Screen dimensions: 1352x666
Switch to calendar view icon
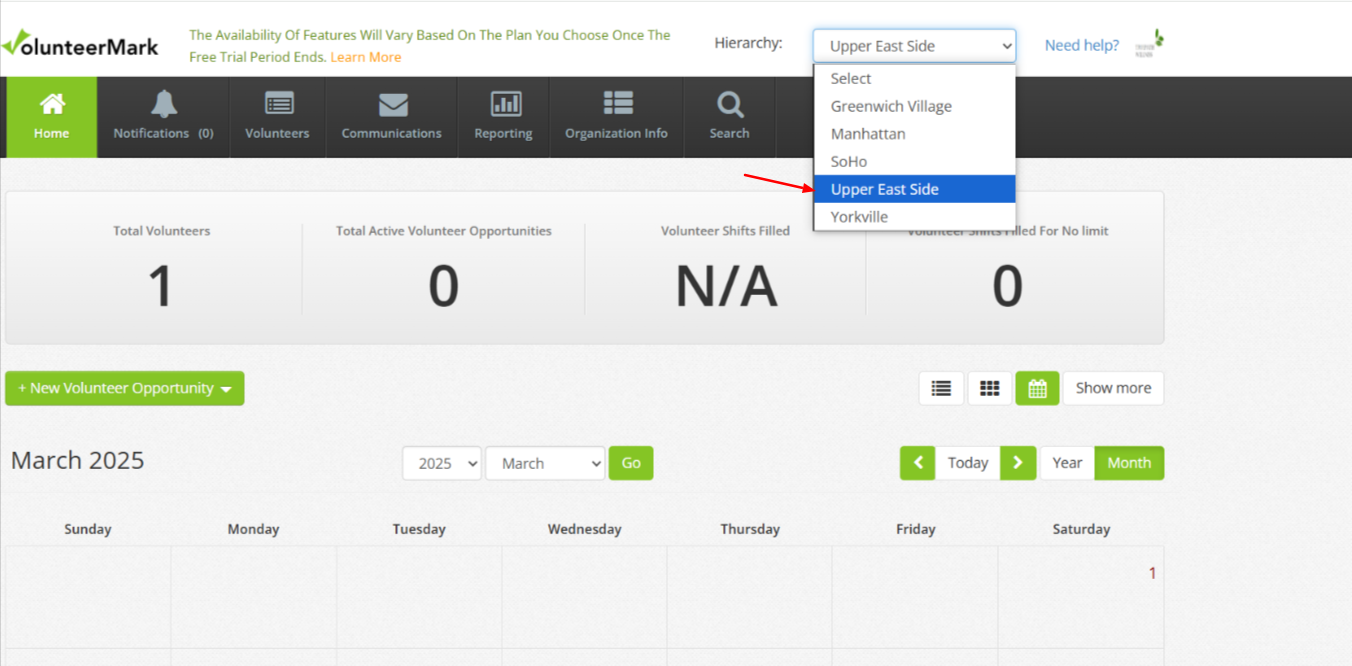coord(1037,388)
